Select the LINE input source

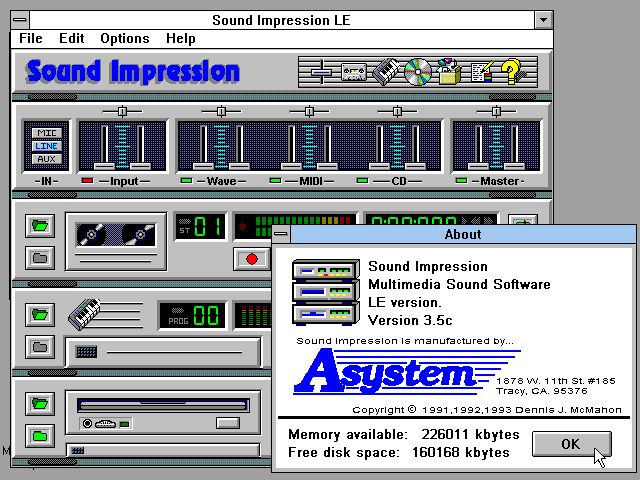pos(47,146)
